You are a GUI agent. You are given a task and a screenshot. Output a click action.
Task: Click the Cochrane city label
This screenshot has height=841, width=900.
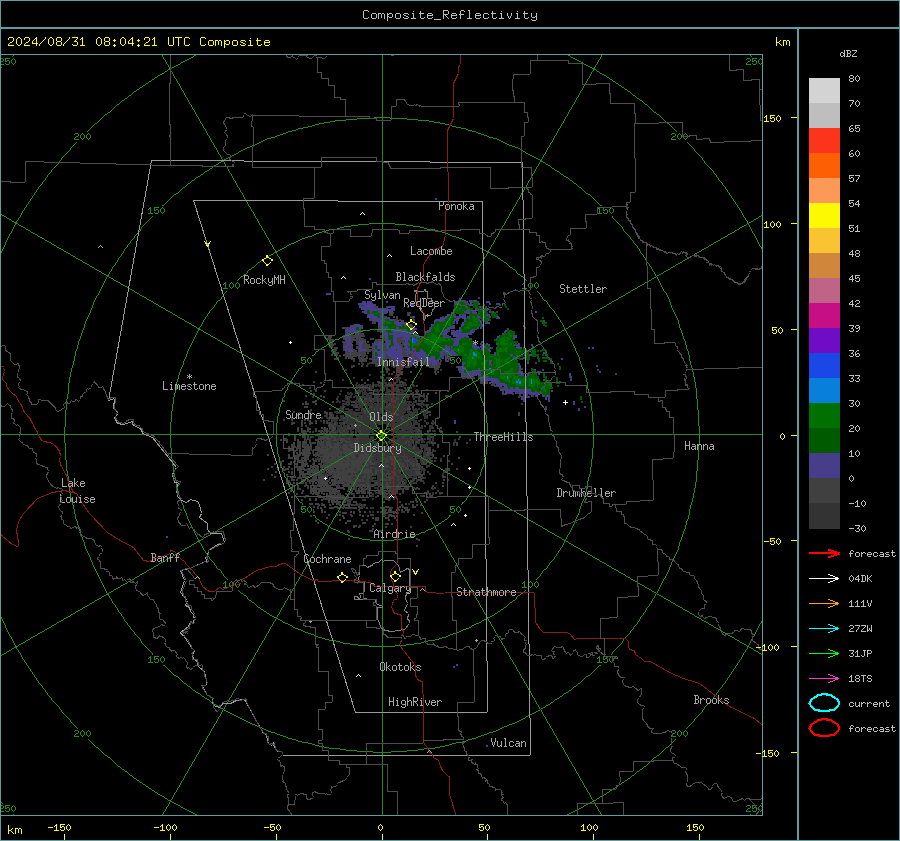pyautogui.click(x=327, y=559)
